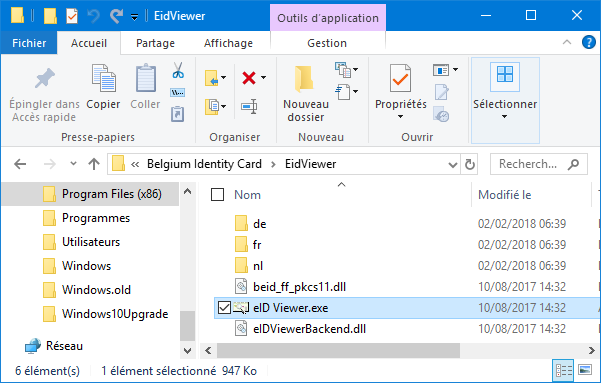The width and height of the screenshot is (601, 383).
Task: Open the Gestion tab
Action: point(327,43)
